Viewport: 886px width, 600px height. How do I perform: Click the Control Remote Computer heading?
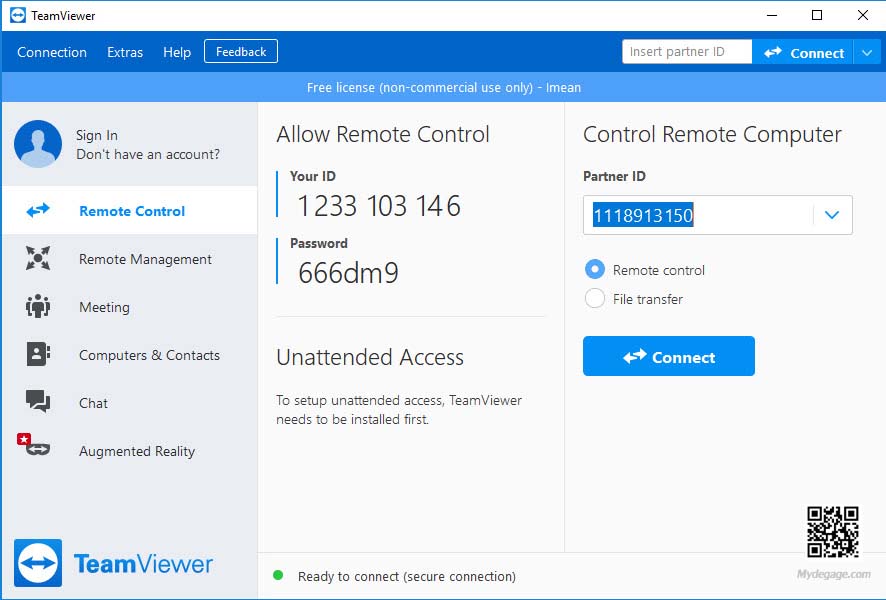click(x=712, y=134)
